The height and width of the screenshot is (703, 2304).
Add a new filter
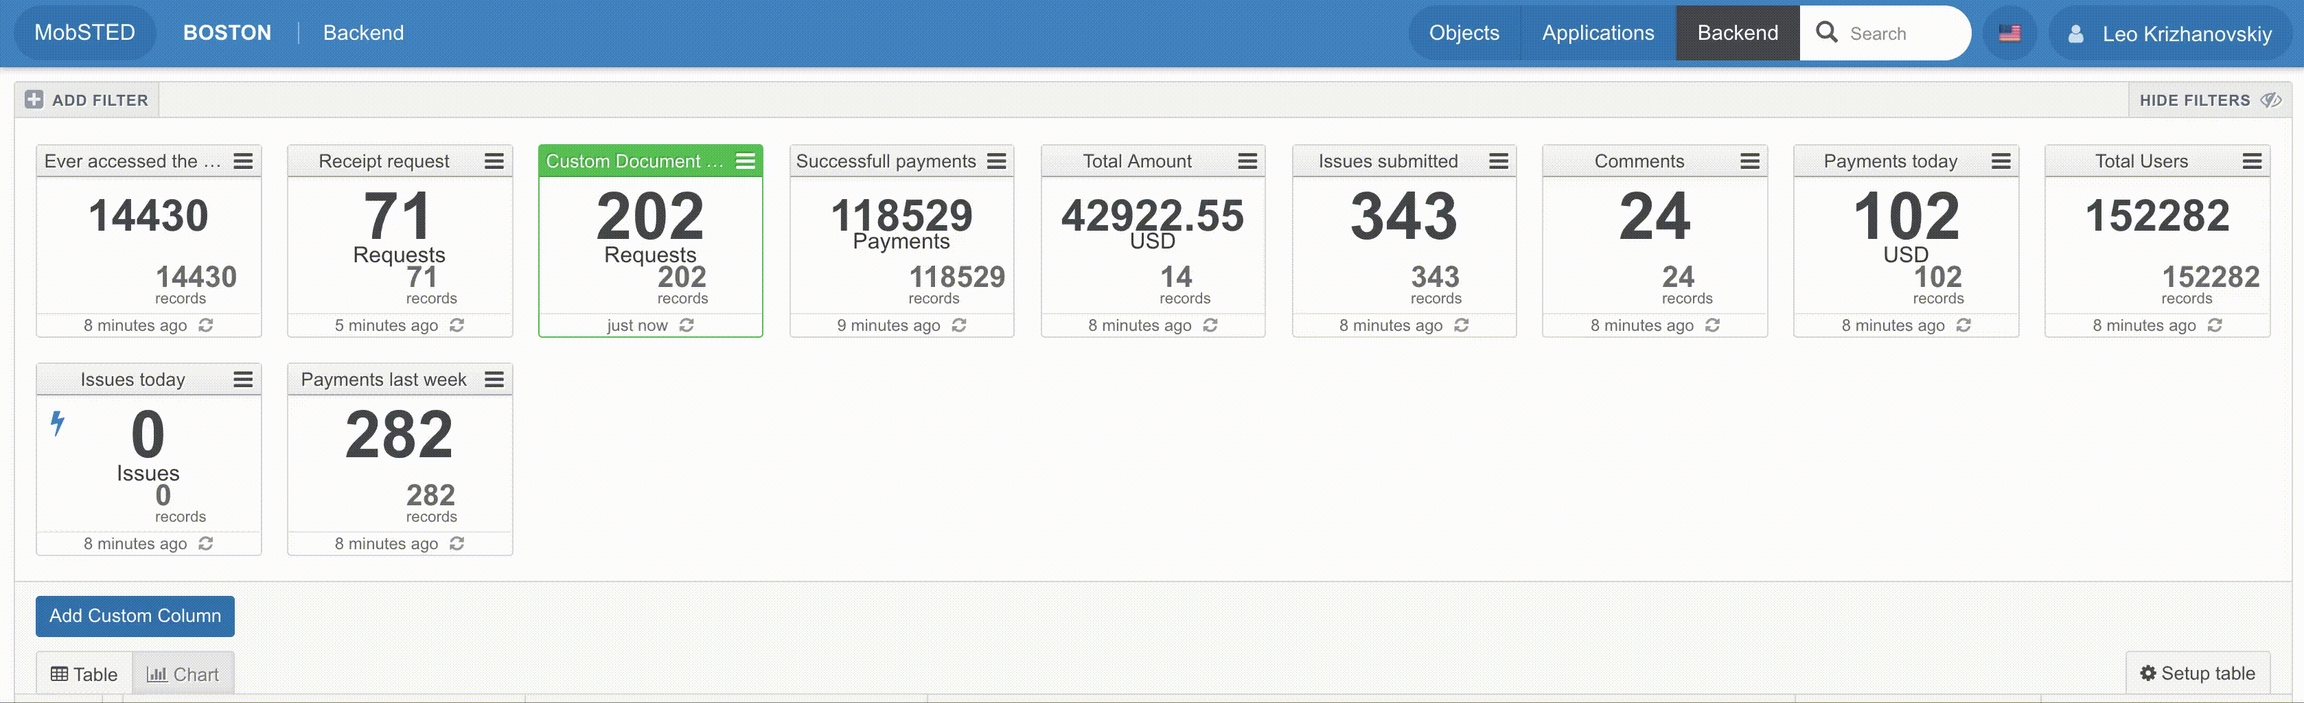coord(87,100)
